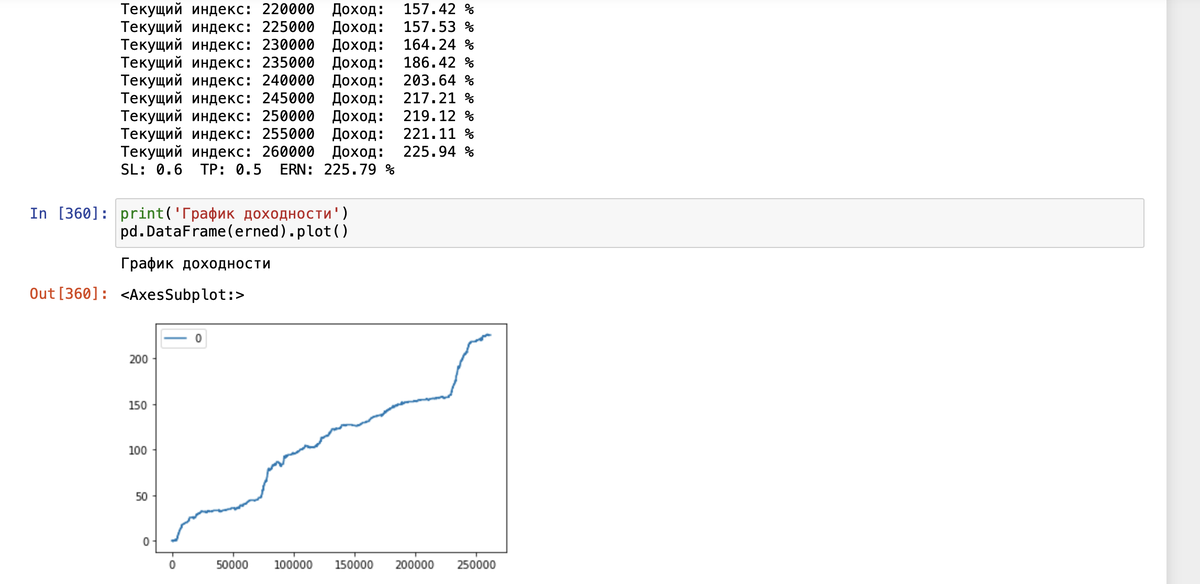Select the output line with index 260000
Screen dimensions: 1200x584
(x=297, y=151)
